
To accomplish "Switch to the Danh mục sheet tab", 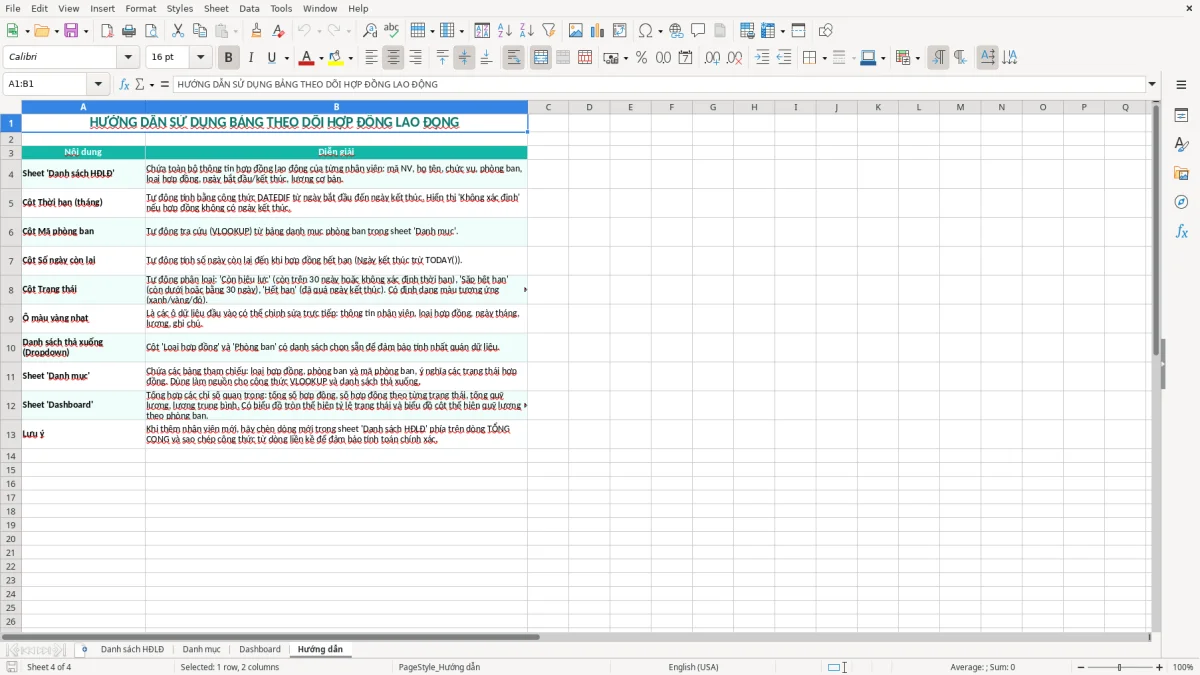I will point(201,649).
